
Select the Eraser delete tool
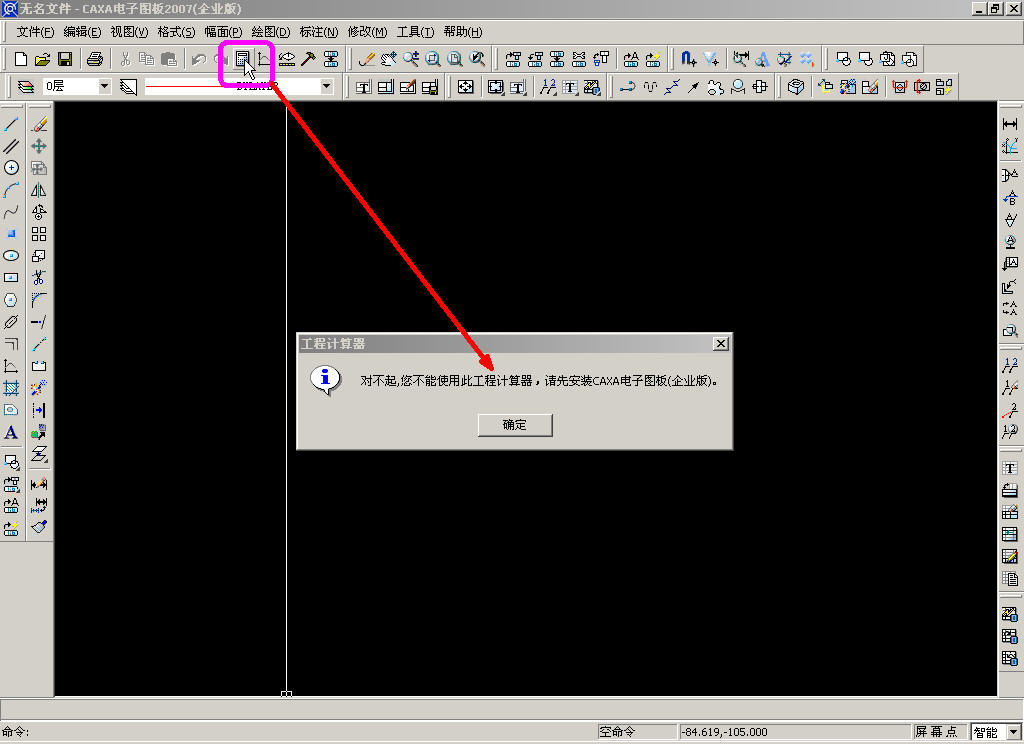pos(39,124)
